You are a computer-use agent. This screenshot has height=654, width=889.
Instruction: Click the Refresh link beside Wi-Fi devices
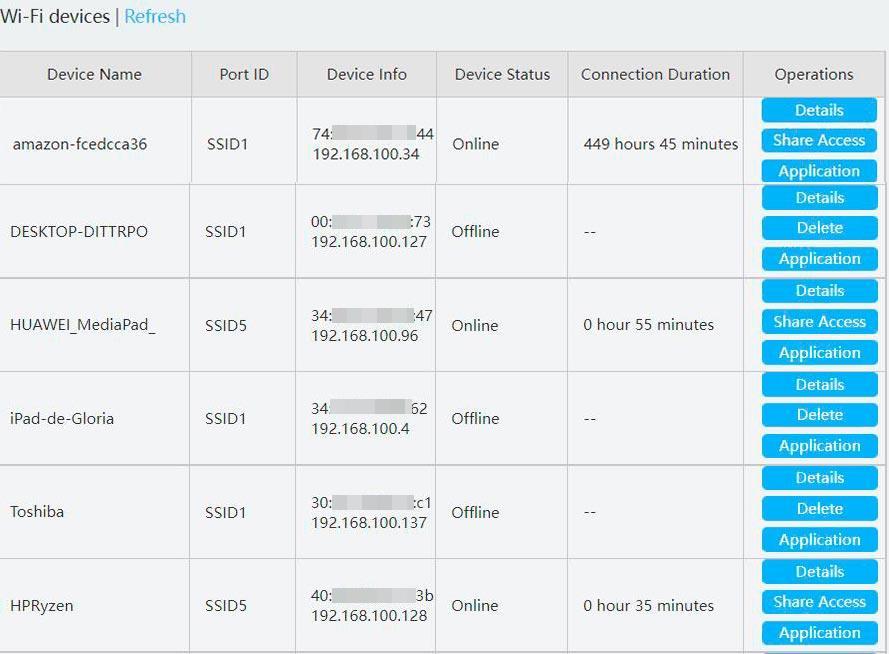point(155,16)
